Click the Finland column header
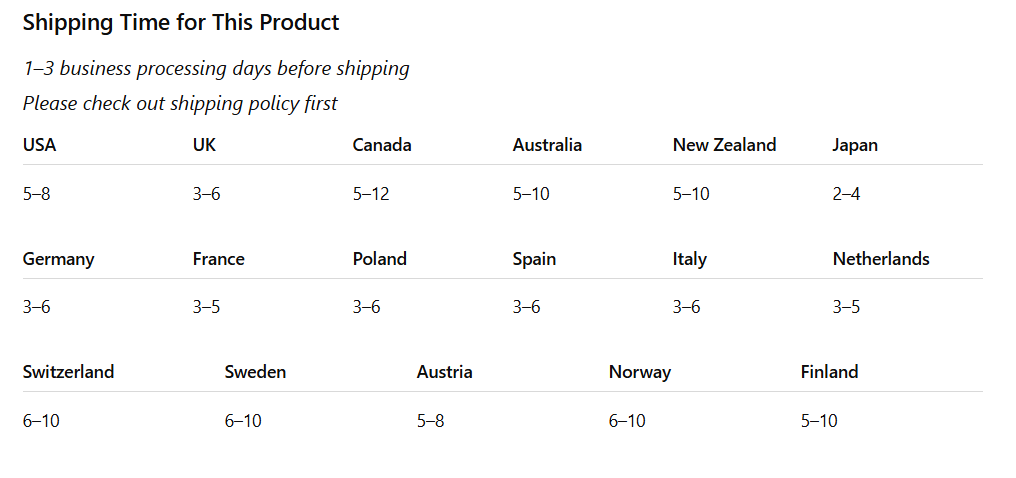 829,372
